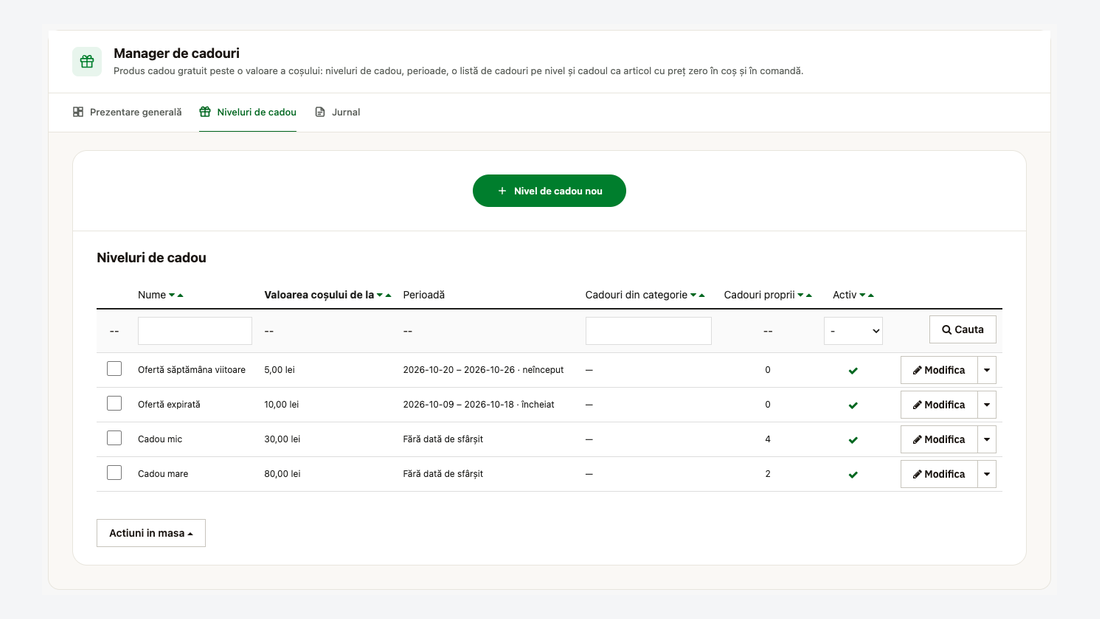1100x619 pixels.
Task: Click the active check mark for Cadou mic
Action: coord(853,440)
